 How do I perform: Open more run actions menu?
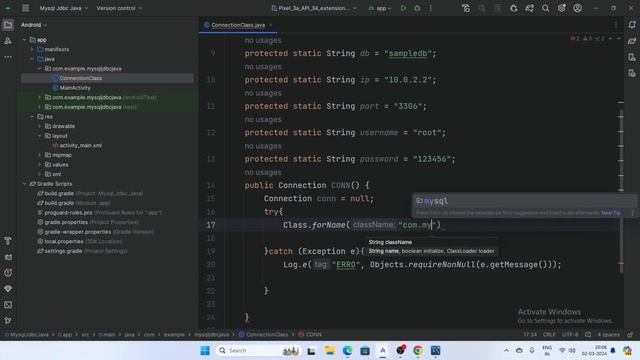(431, 8)
